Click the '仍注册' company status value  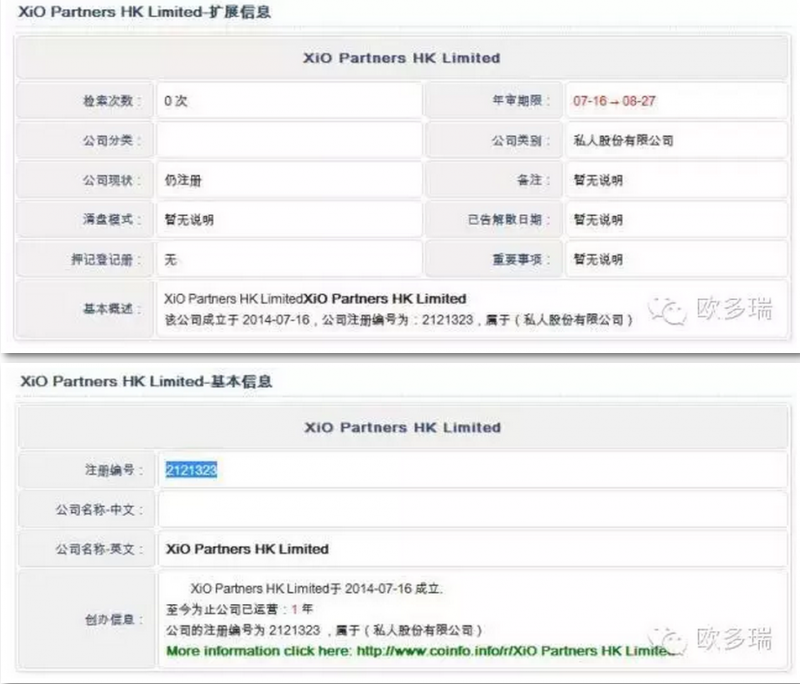click(183, 180)
